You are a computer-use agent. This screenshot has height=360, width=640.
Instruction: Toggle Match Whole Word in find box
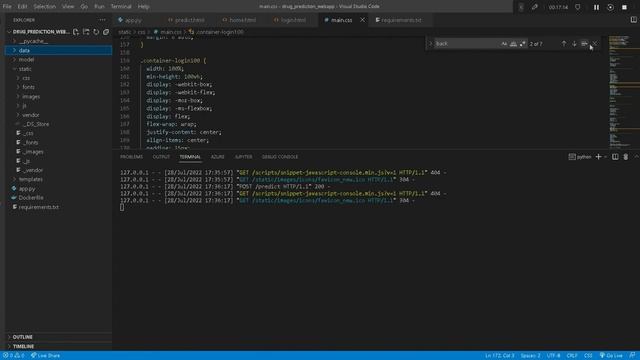point(513,44)
